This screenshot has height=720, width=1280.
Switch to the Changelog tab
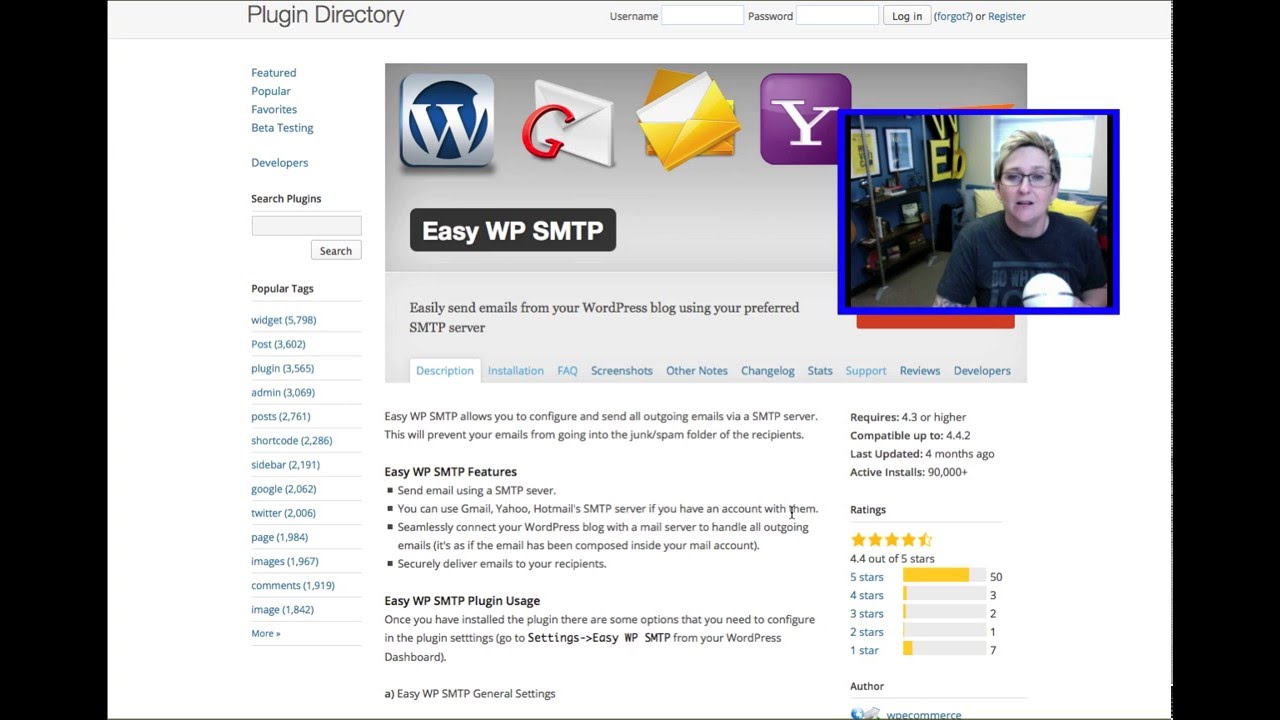768,370
